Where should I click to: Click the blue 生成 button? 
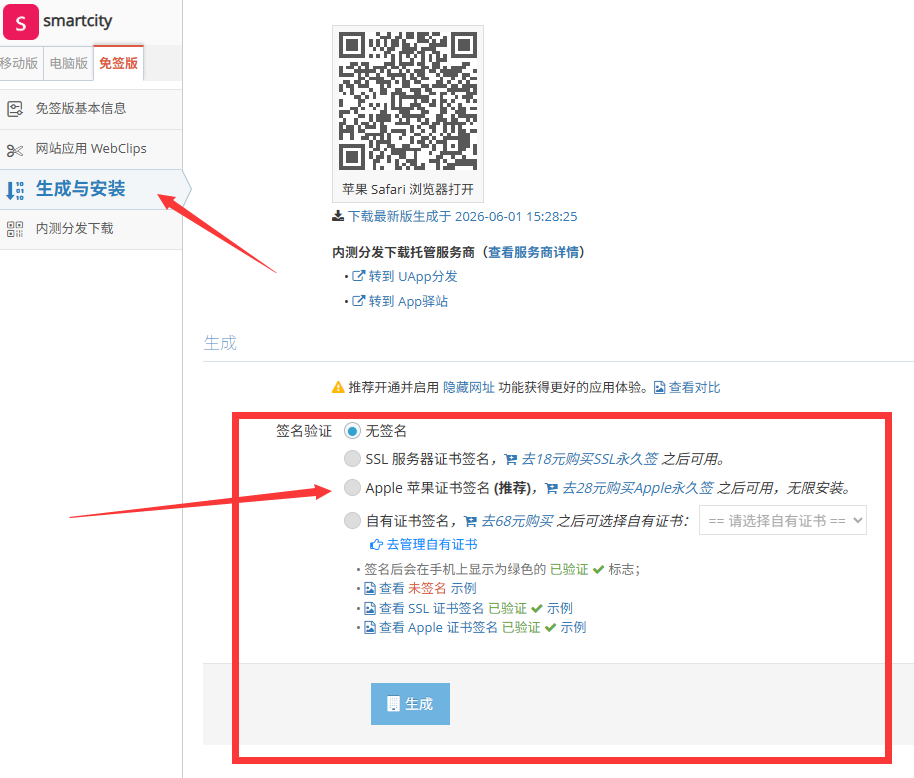click(x=410, y=704)
